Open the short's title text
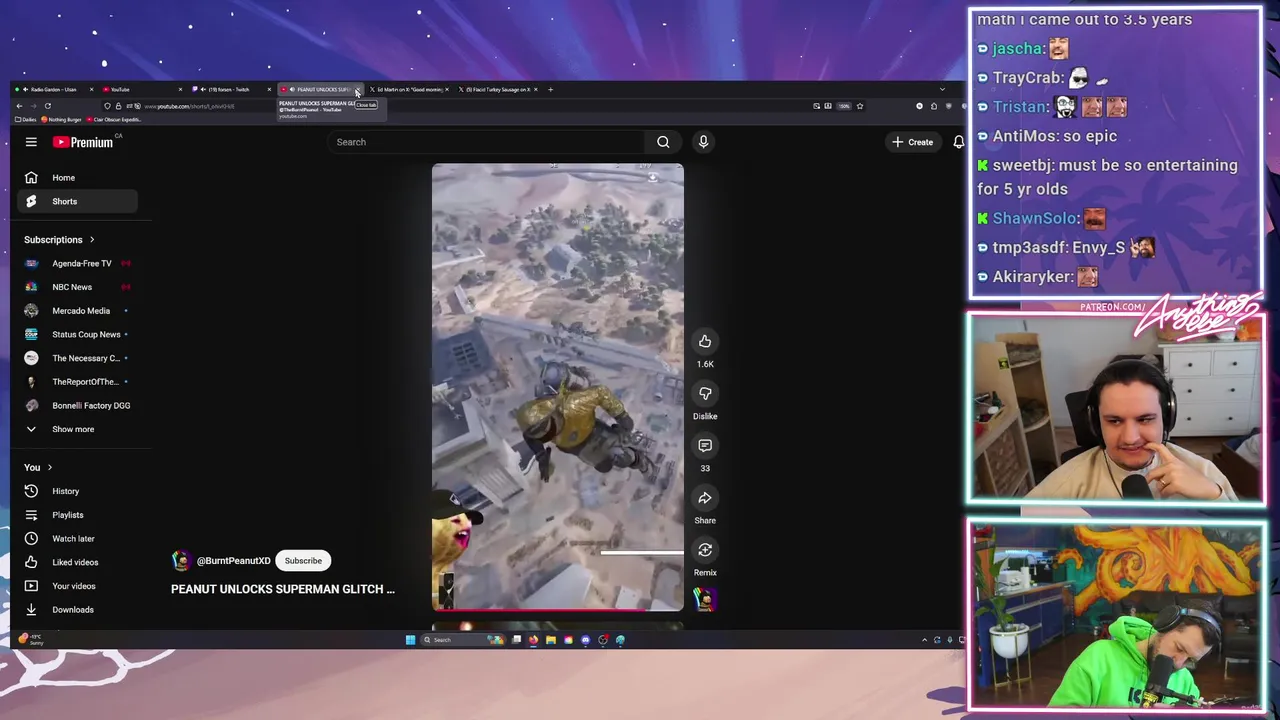This screenshot has width=1280, height=720. [283, 589]
